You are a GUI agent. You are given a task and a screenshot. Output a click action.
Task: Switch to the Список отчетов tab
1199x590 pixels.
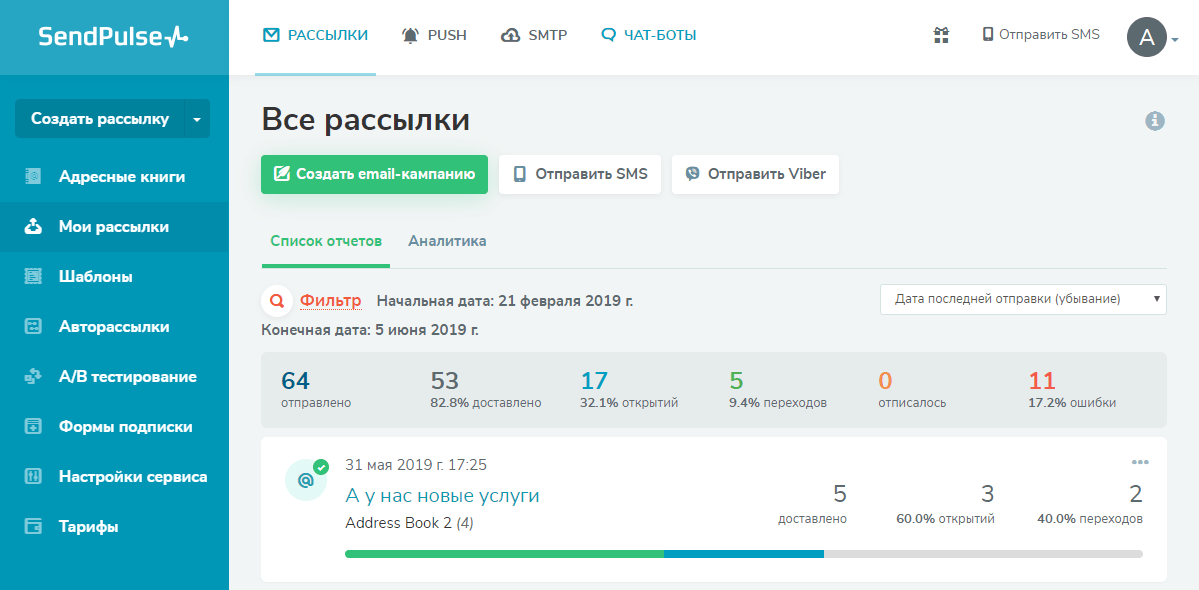click(x=326, y=241)
